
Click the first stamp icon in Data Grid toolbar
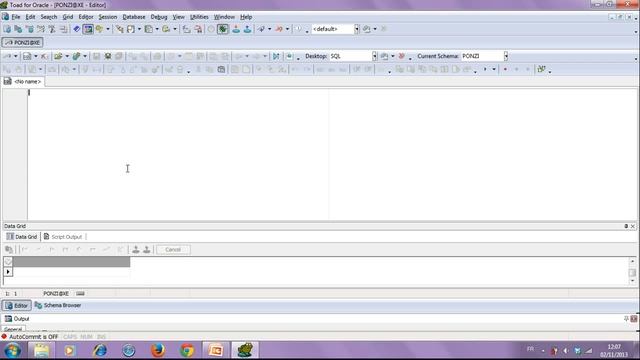point(136,249)
